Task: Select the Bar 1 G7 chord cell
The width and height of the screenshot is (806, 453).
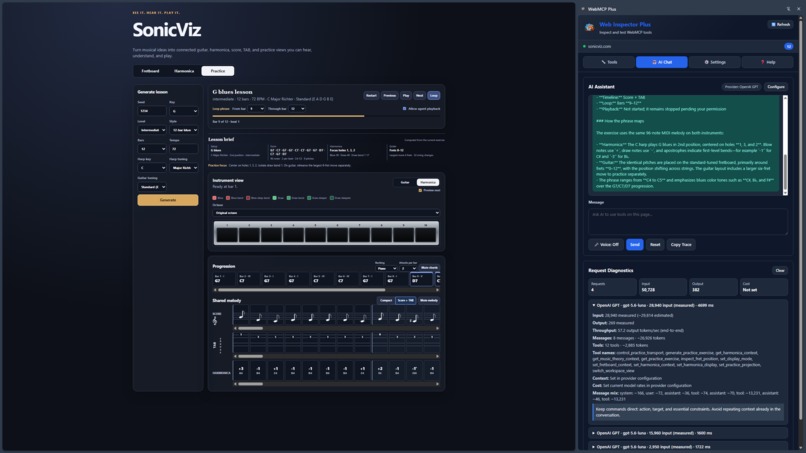Action: [x=224, y=279]
